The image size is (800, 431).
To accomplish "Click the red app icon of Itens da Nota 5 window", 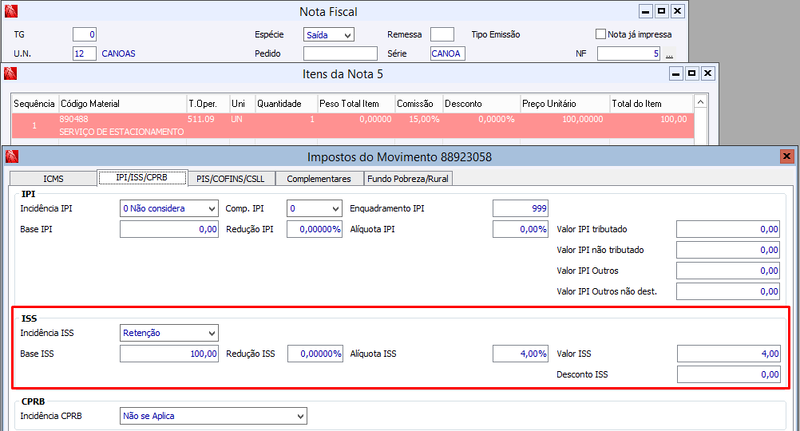I will [11, 73].
